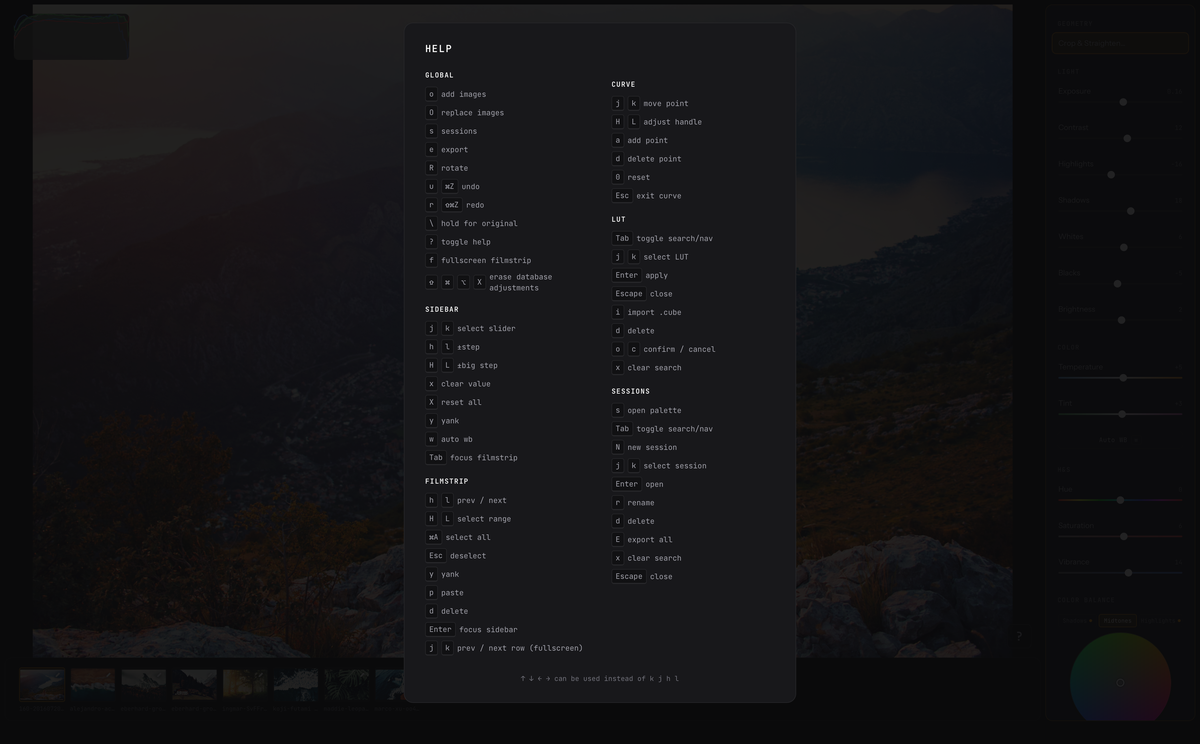Viewport: 1200px width, 744px height.
Task: Click the 'auto wb' shortcut row
Action: click(449, 439)
